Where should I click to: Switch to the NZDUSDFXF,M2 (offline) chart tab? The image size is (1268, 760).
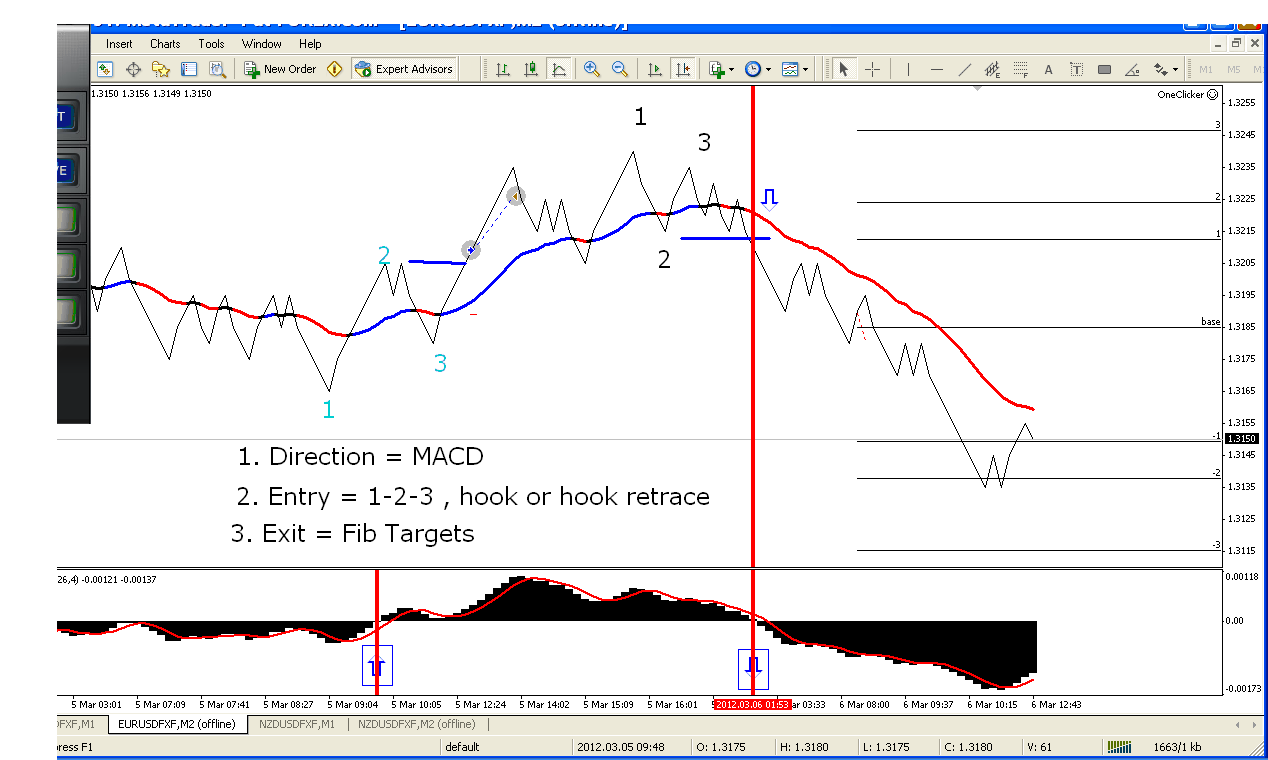(x=416, y=724)
